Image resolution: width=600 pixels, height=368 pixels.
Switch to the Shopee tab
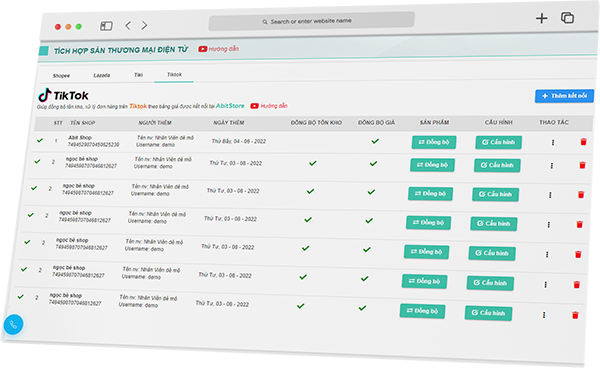tap(61, 76)
